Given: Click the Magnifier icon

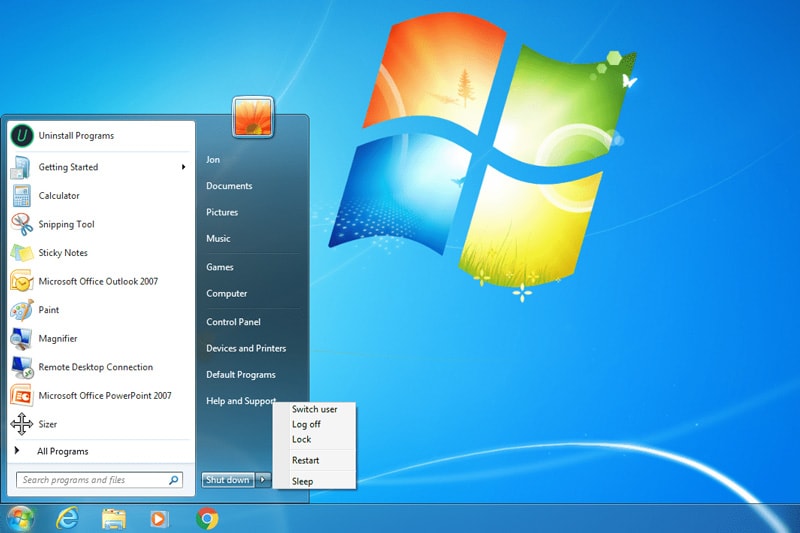Looking at the screenshot, I should pyautogui.click(x=21, y=339).
